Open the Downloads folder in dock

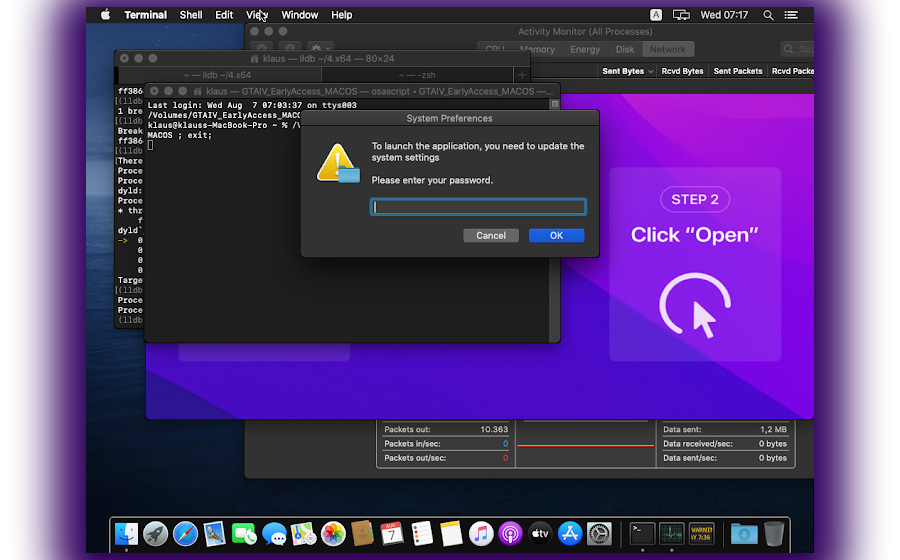pos(743,534)
